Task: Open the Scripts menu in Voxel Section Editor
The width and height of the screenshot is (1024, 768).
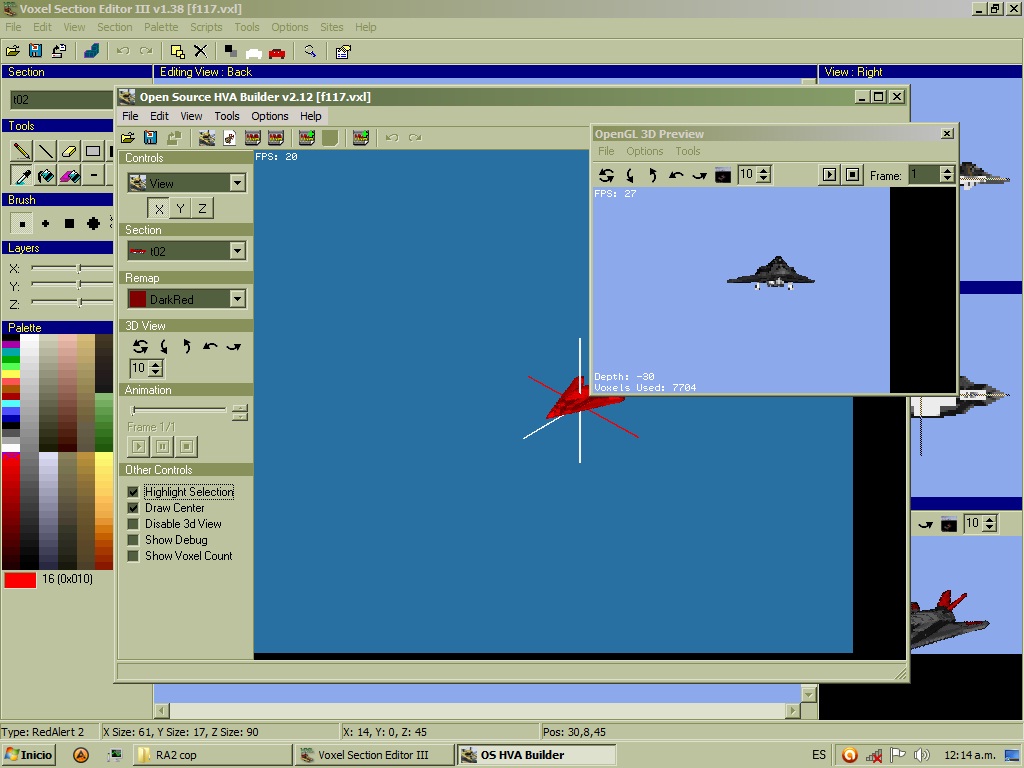Action: pos(206,27)
